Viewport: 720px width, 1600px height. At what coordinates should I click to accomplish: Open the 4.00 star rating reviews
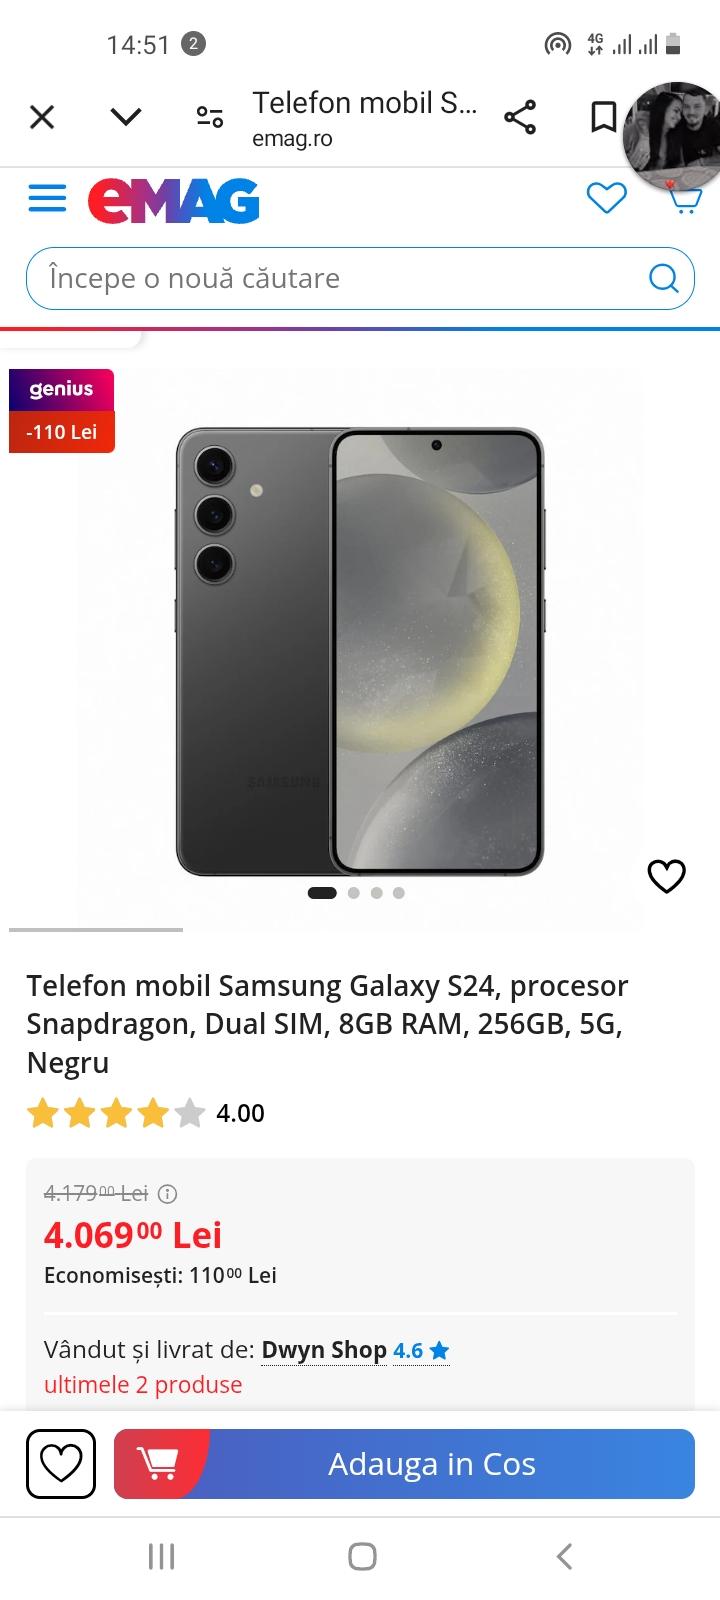[x=146, y=1113]
